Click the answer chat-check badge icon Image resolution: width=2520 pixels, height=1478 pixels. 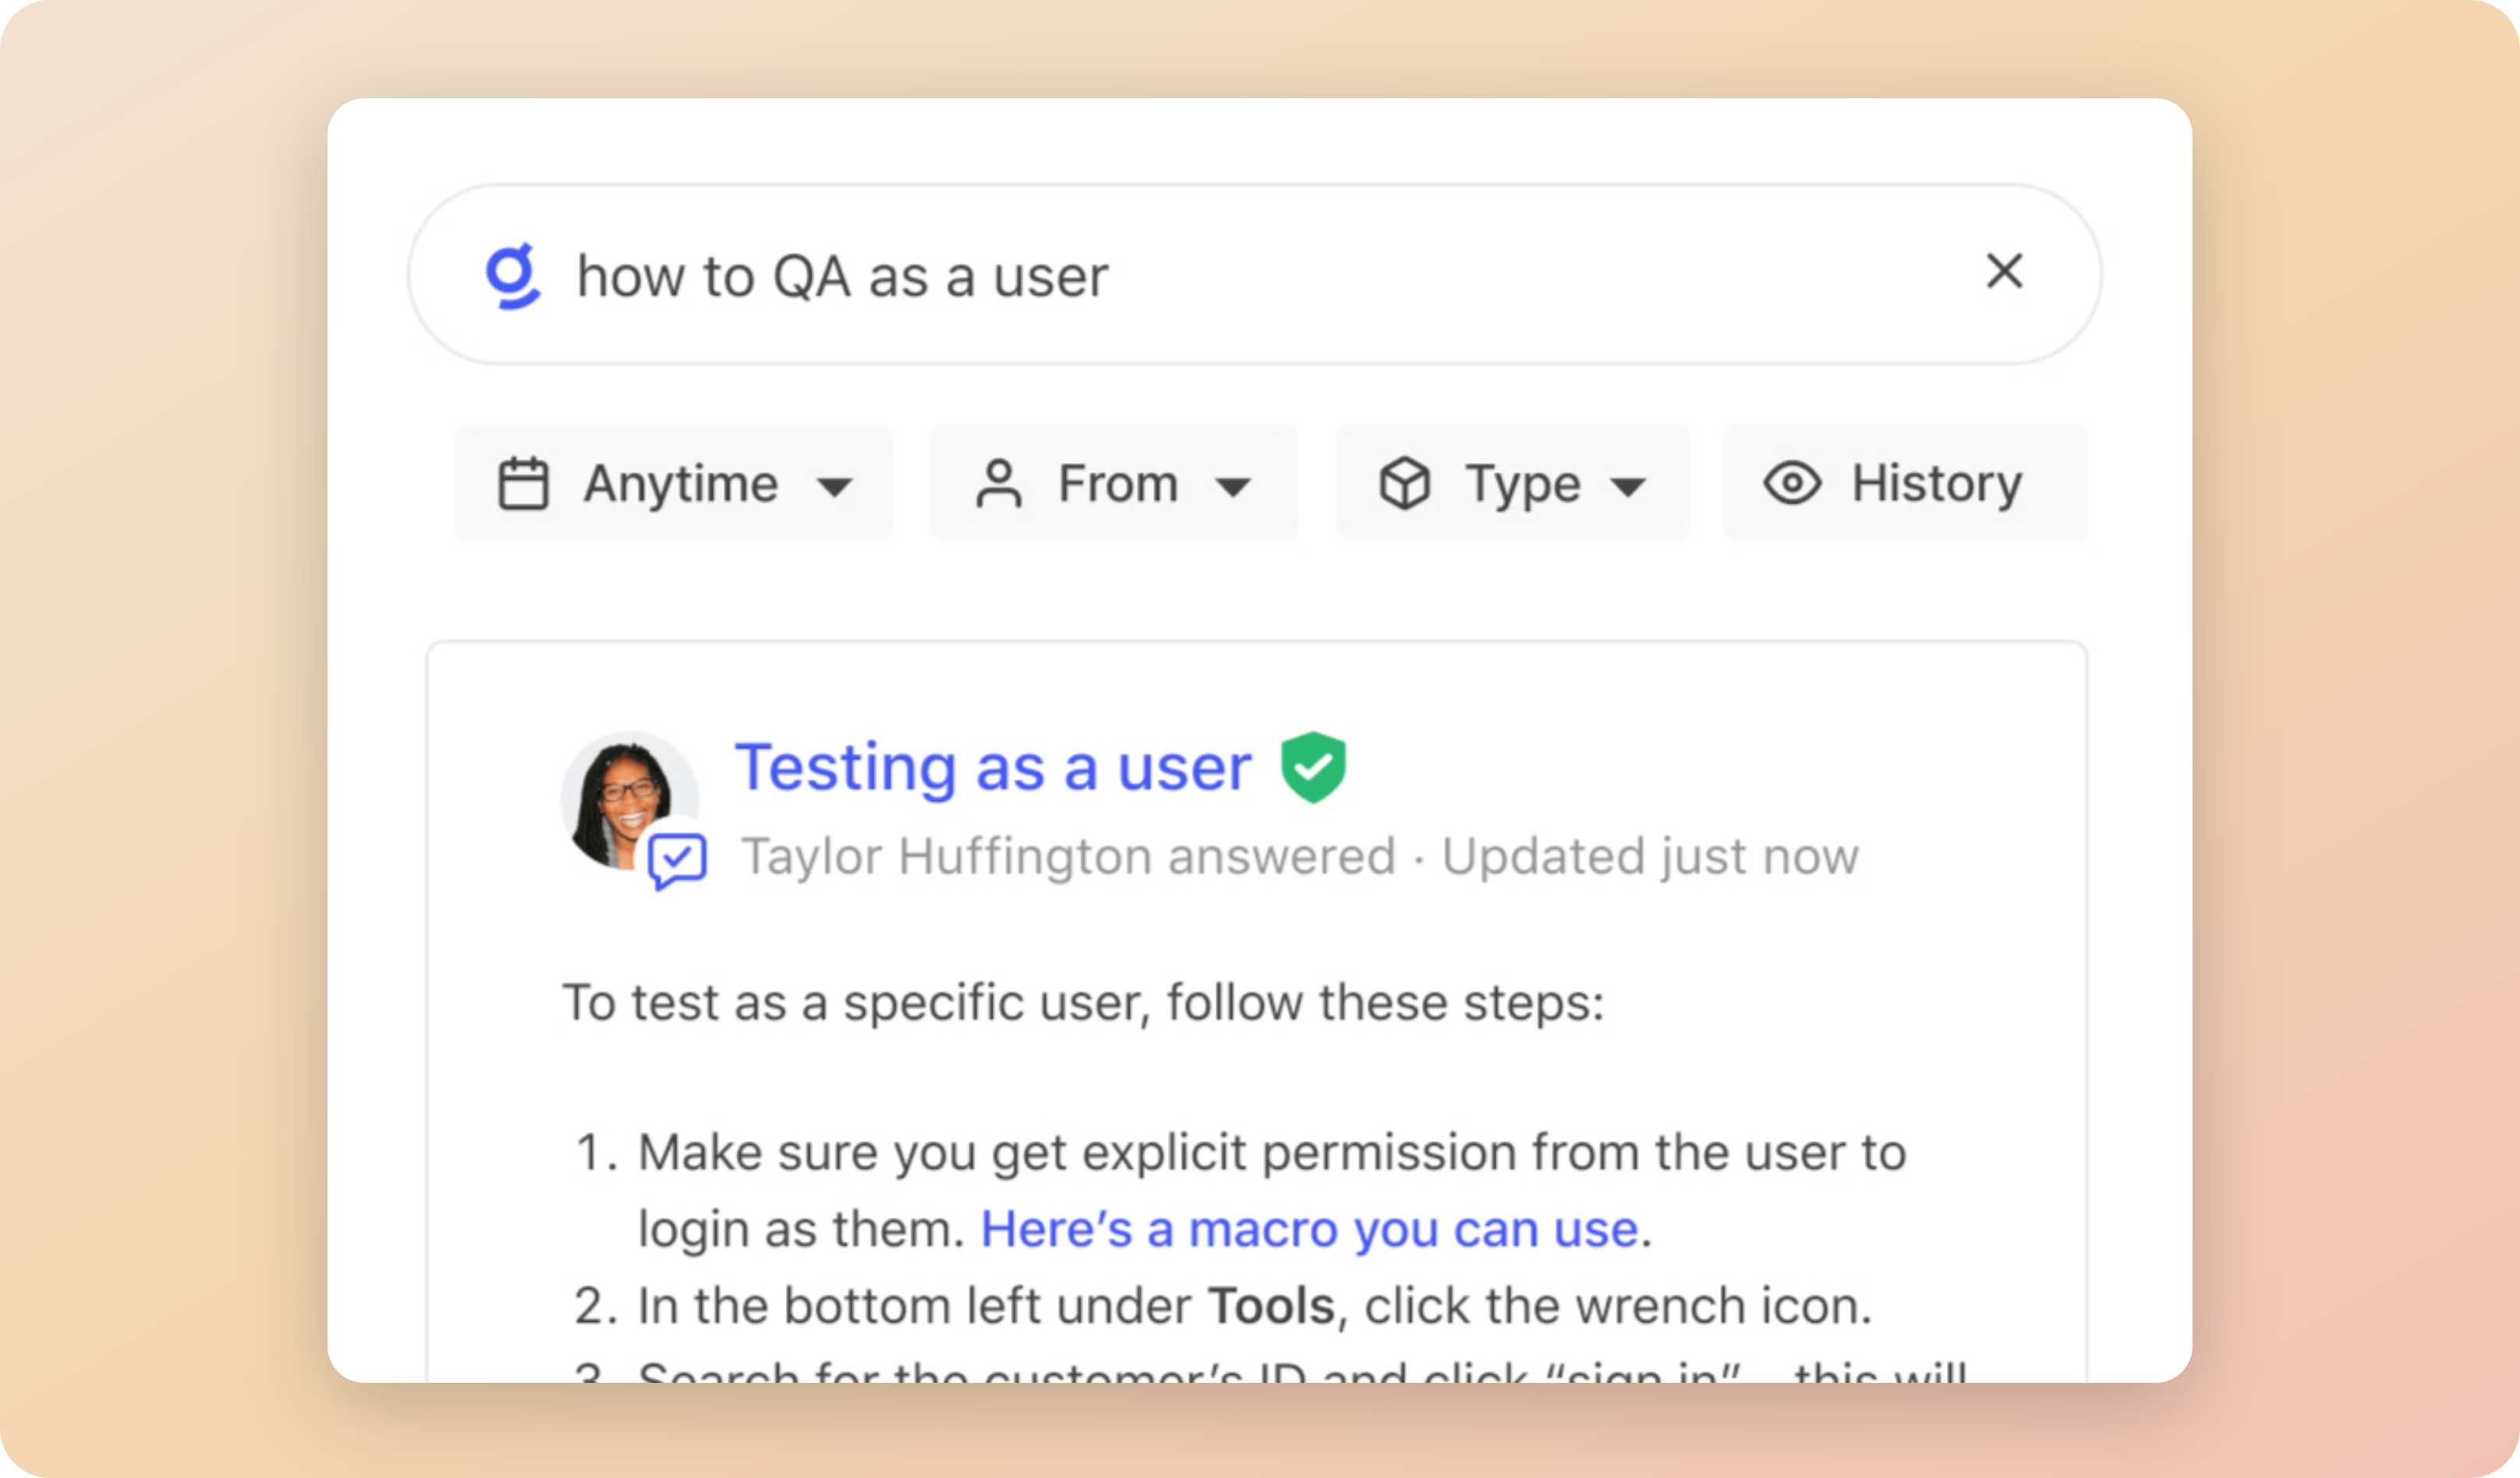pyautogui.click(x=677, y=860)
